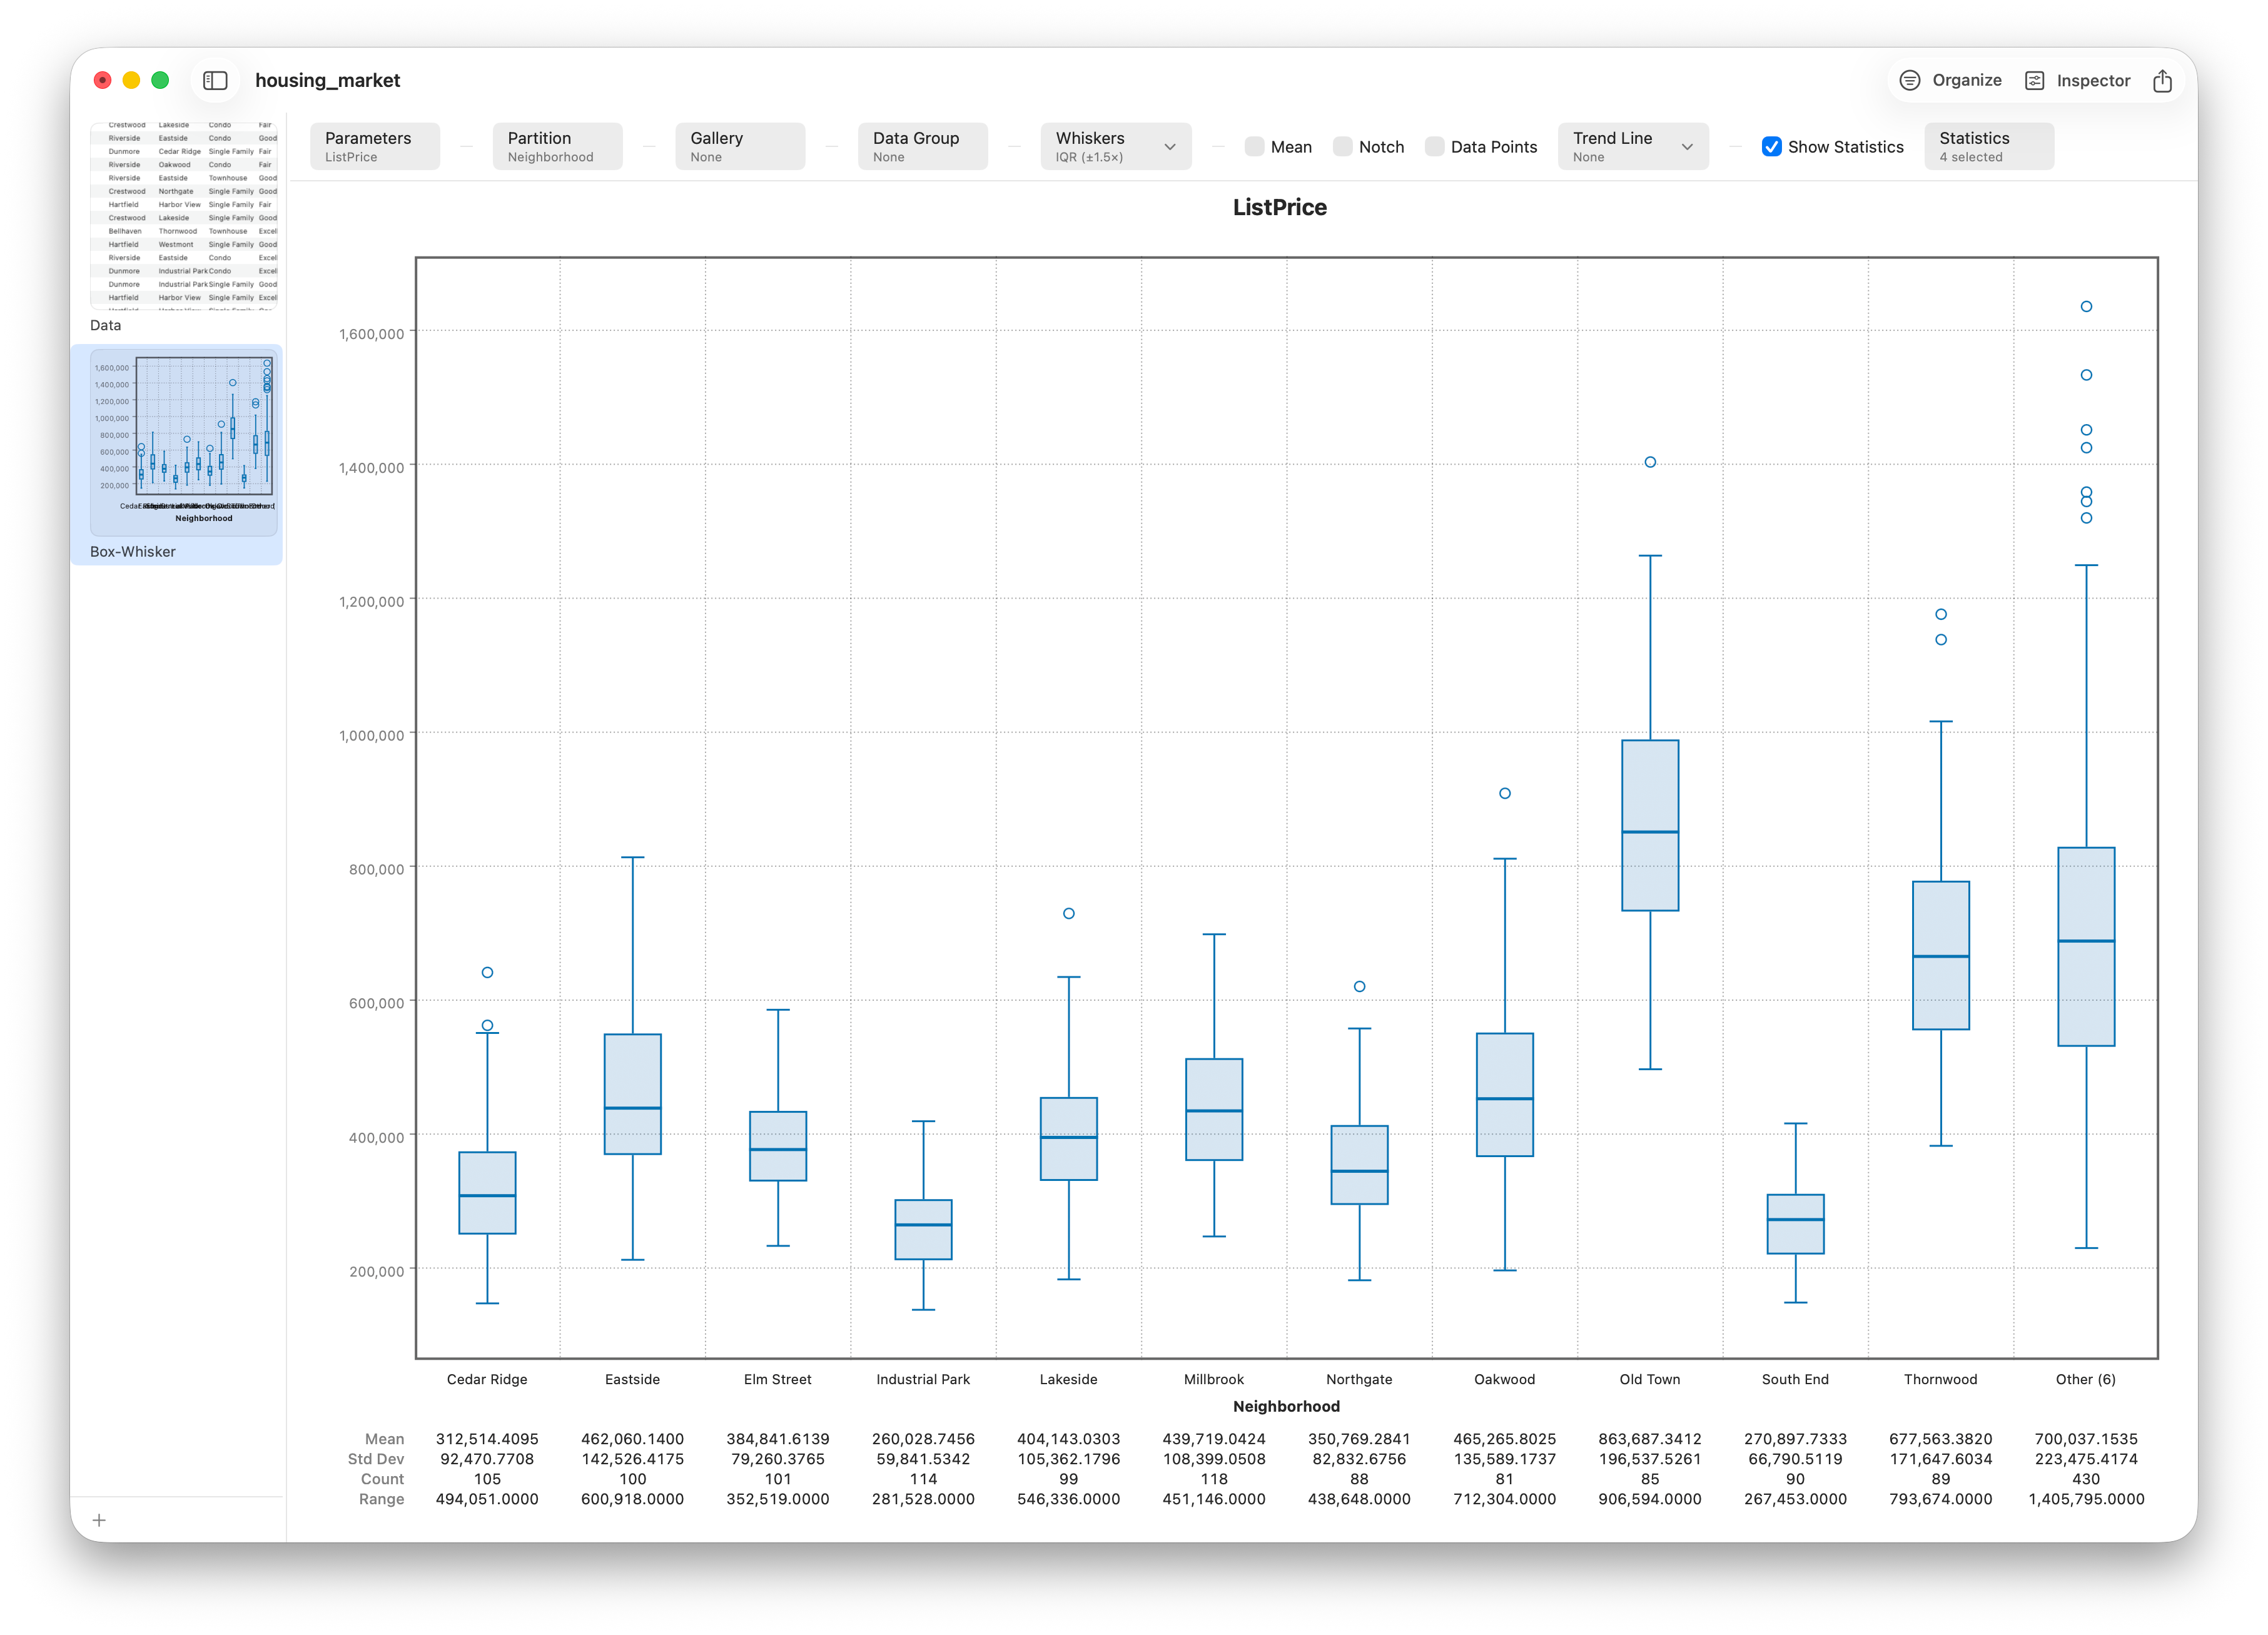The height and width of the screenshot is (1635, 2268).
Task: Toggle the sidebar panel icon
Action: coord(215,80)
